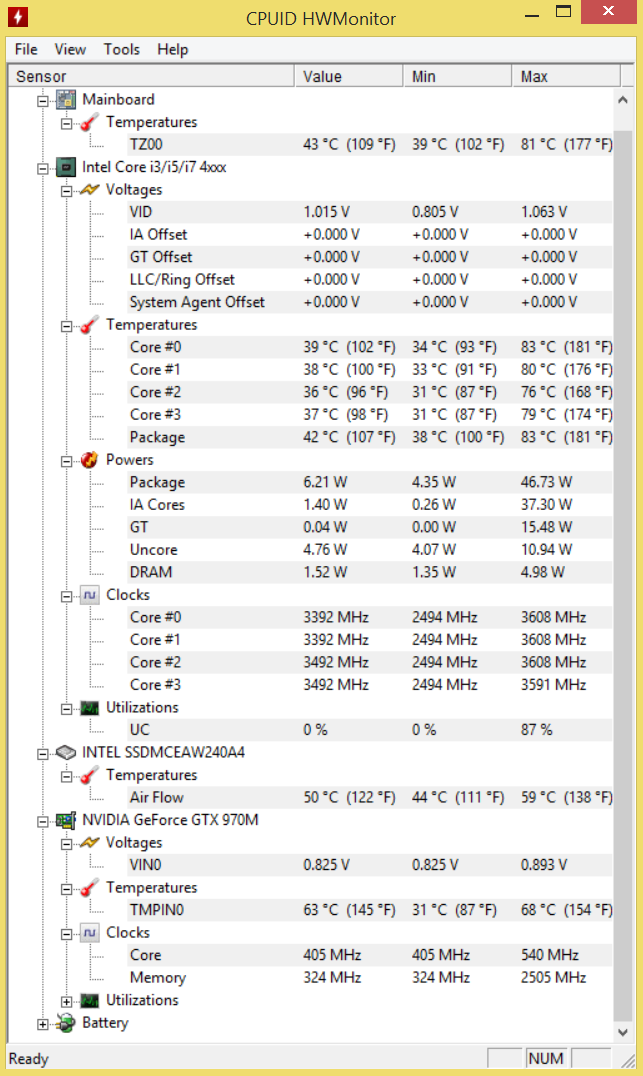This screenshot has width=643, height=1076.
Task: Collapse the Mainboard tree node
Action: coord(43,101)
